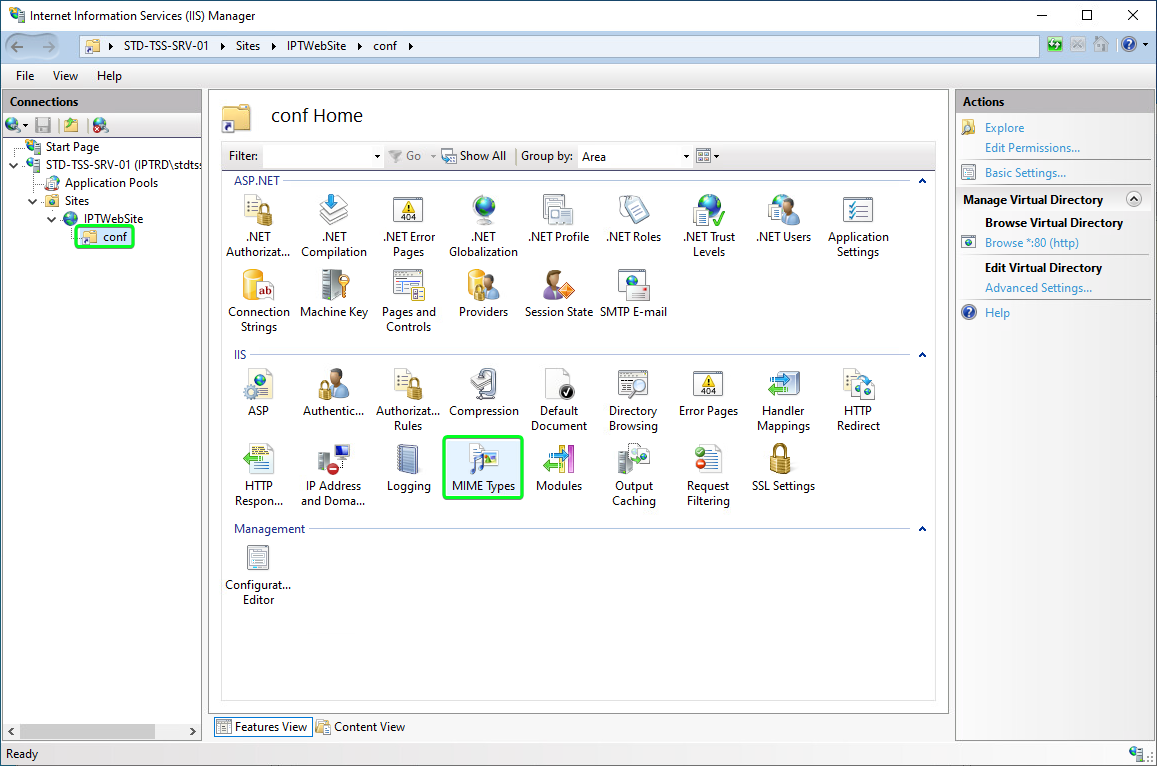The width and height of the screenshot is (1157, 766).
Task: Open the .NET Globalization feature
Action: (x=483, y=227)
